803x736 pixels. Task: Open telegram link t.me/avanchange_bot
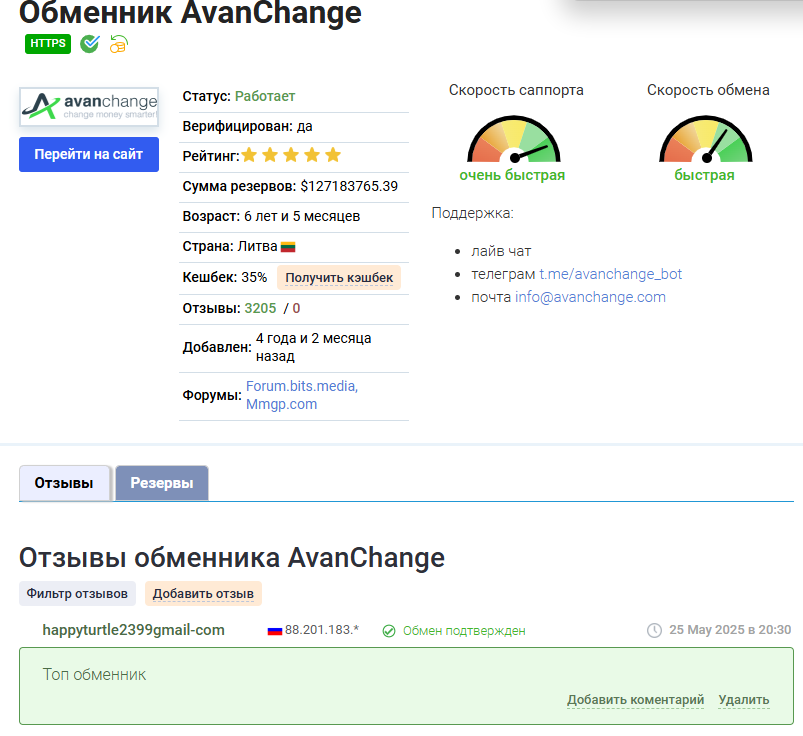610,274
